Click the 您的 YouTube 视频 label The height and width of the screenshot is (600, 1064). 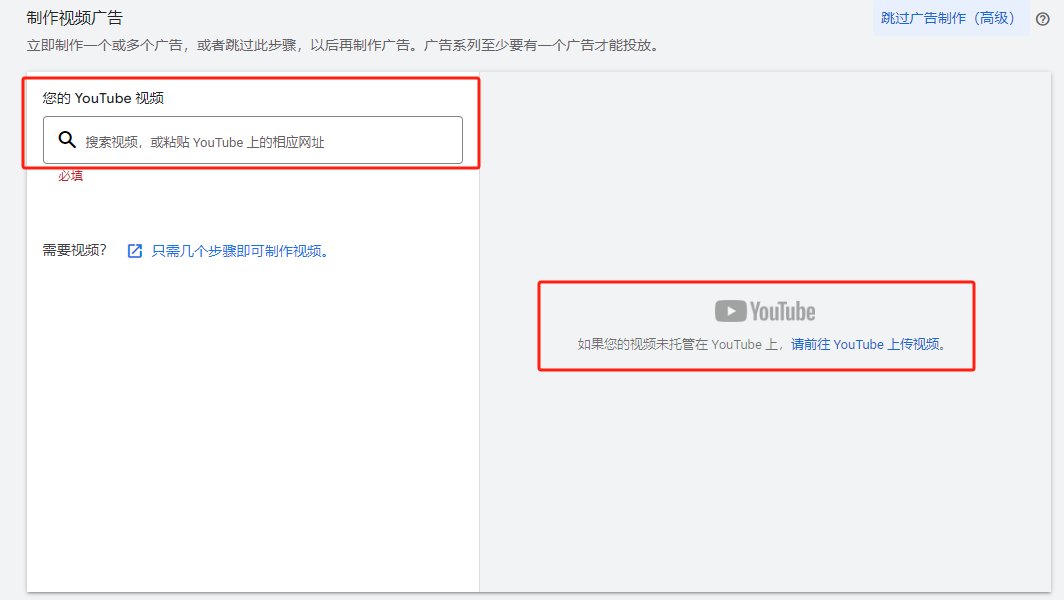tap(103, 98)
